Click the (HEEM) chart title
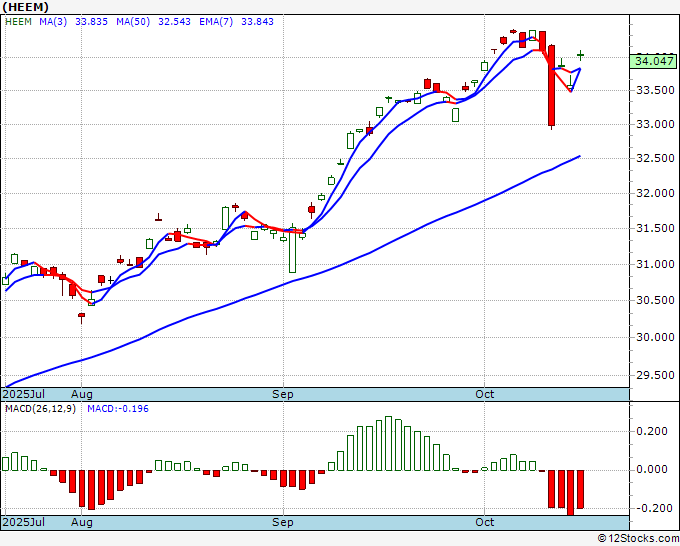The image size is (680, 546). [x=26, y=7]
